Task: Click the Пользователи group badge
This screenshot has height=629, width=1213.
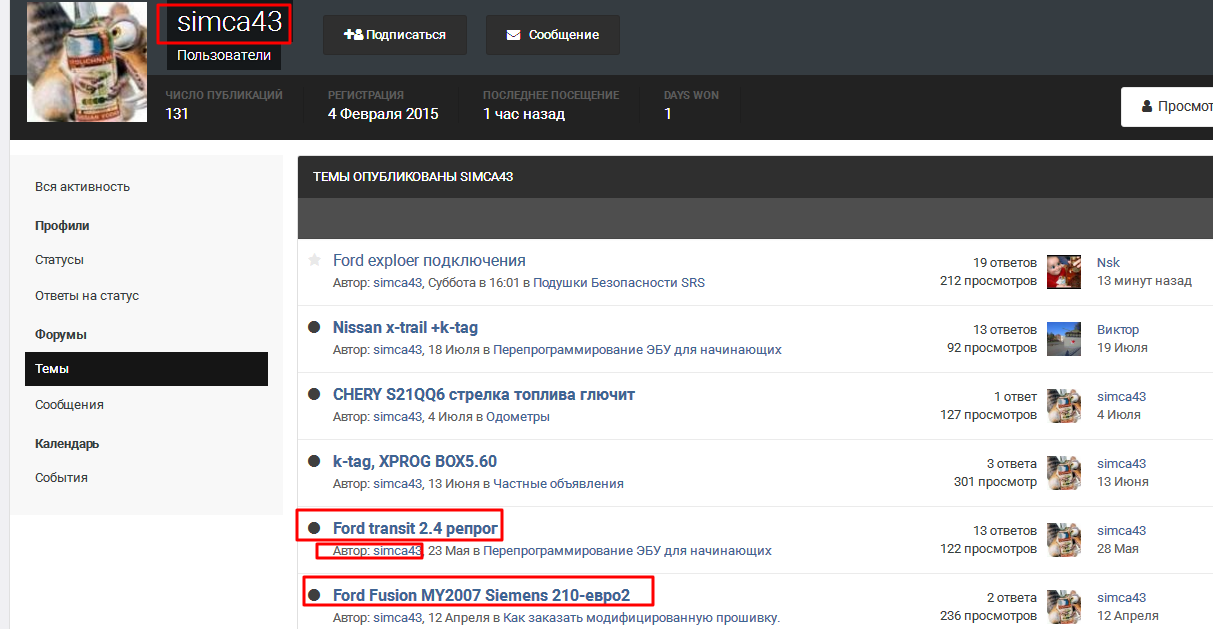Action: coord(224,56)
